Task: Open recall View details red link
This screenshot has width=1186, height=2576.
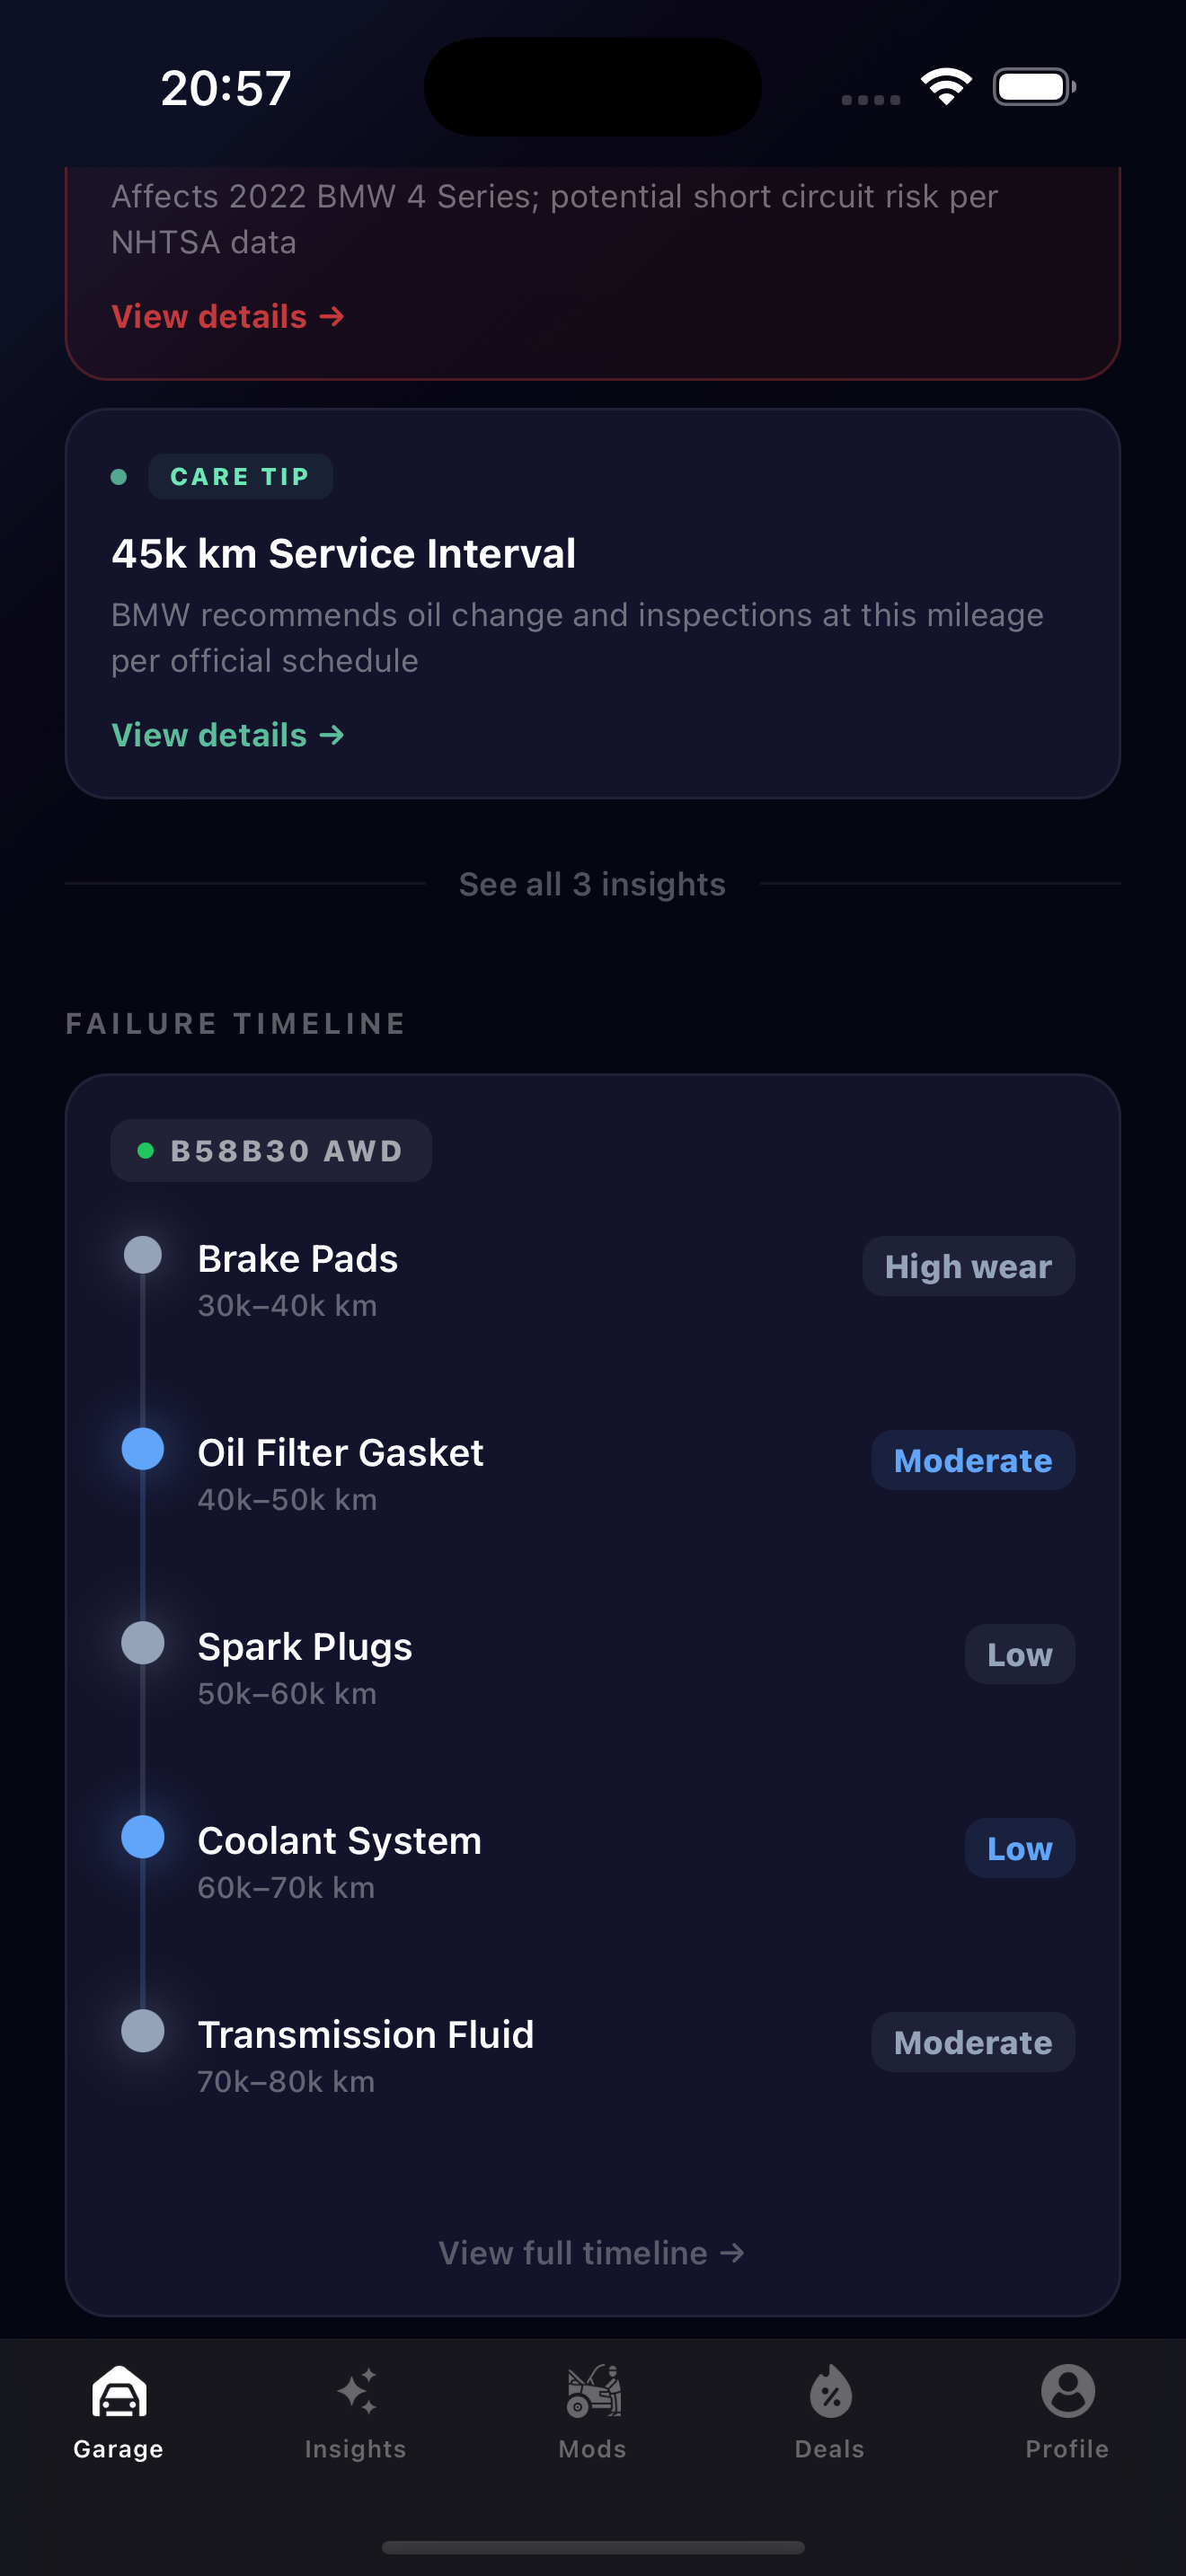Action: 228,317
